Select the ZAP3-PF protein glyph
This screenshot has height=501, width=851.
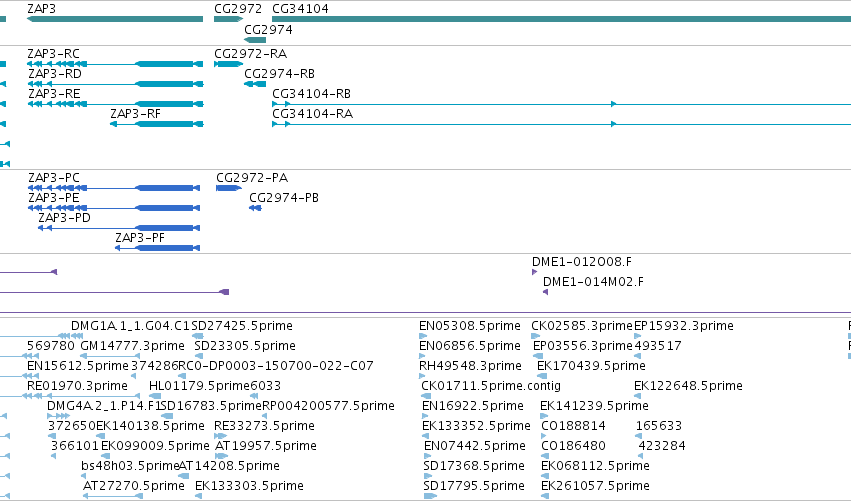(x=157, y=248)
